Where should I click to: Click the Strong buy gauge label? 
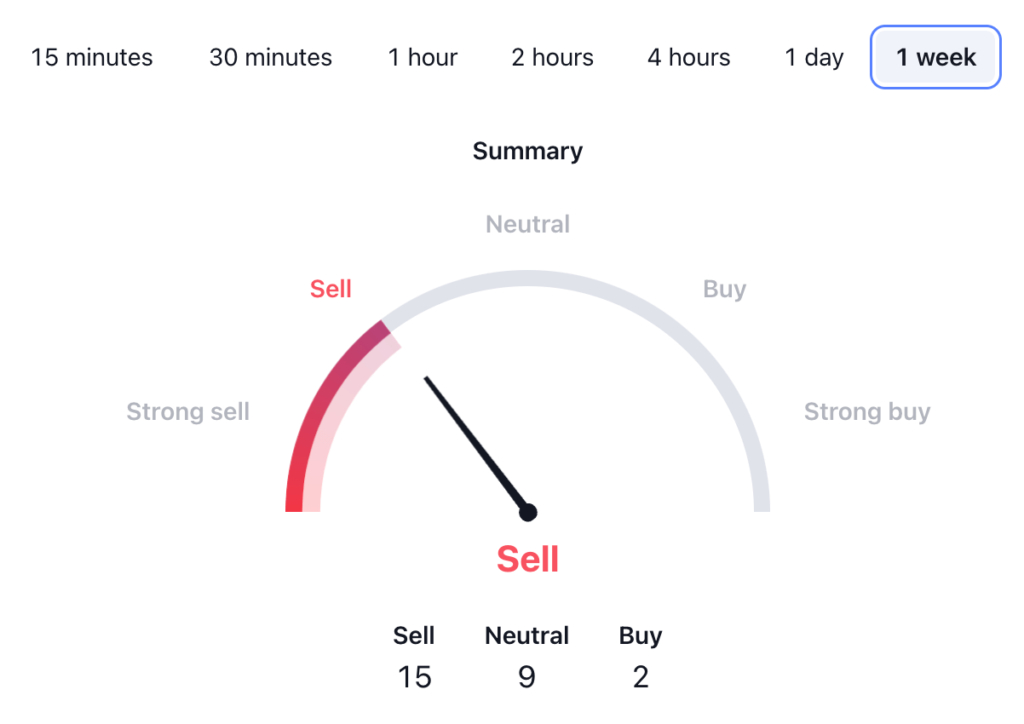[867, 411]
